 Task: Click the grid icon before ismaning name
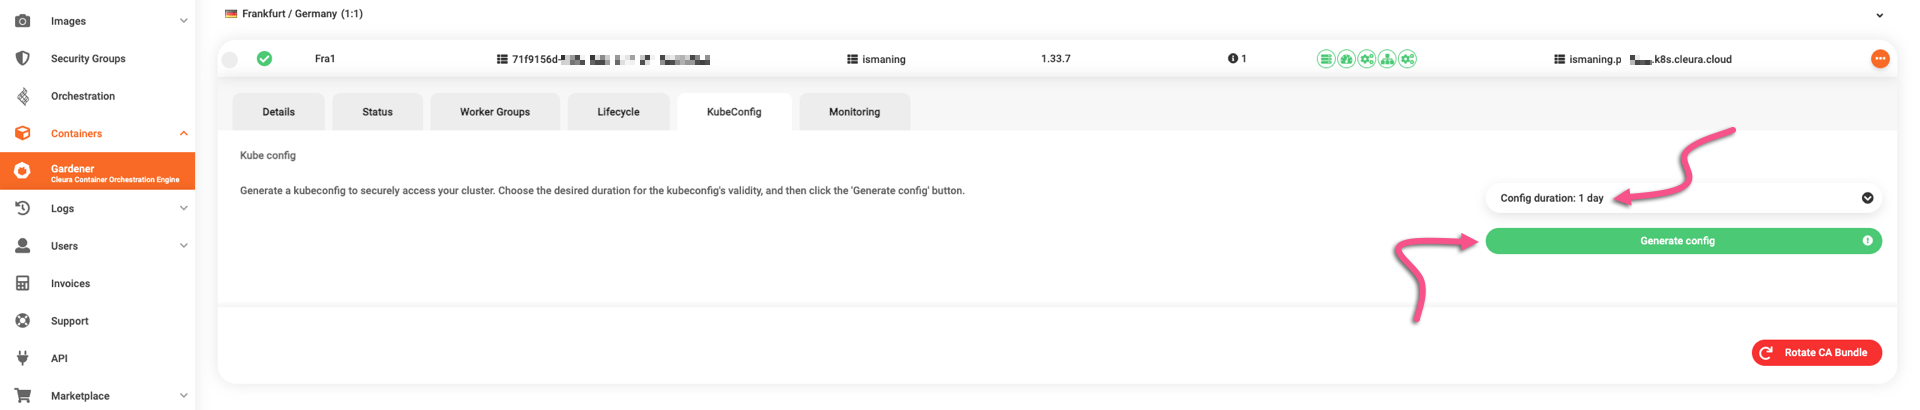click(x=852, y=59)
